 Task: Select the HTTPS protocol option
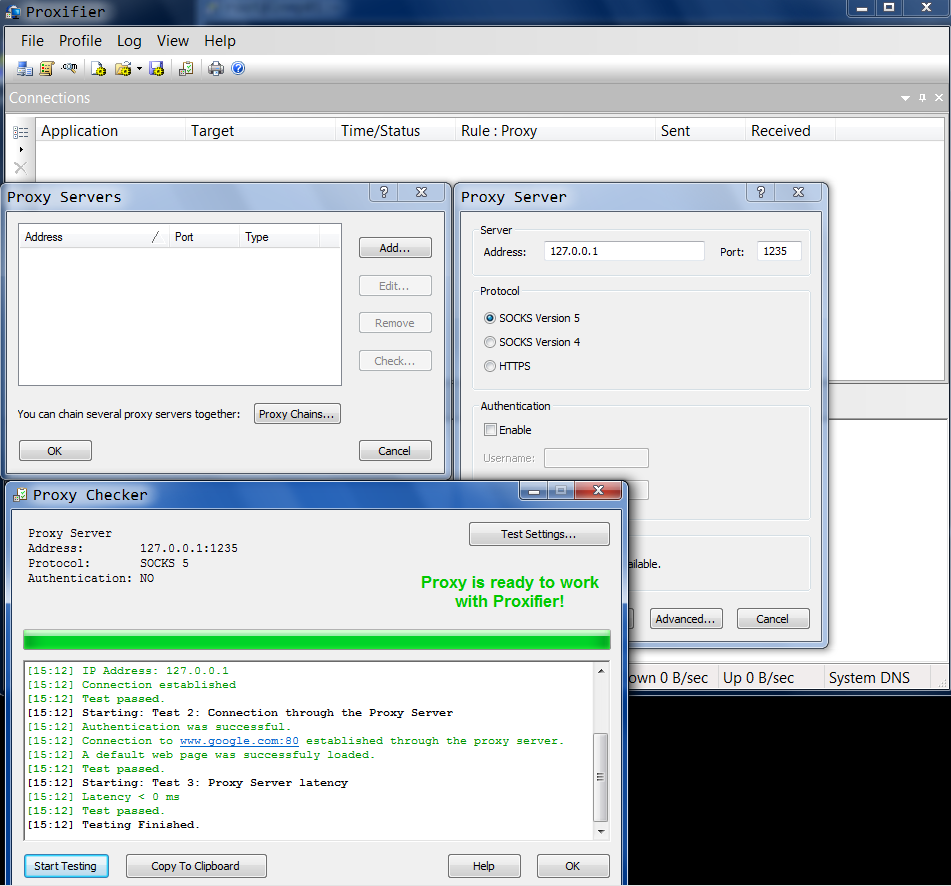[x=508, y=366]
